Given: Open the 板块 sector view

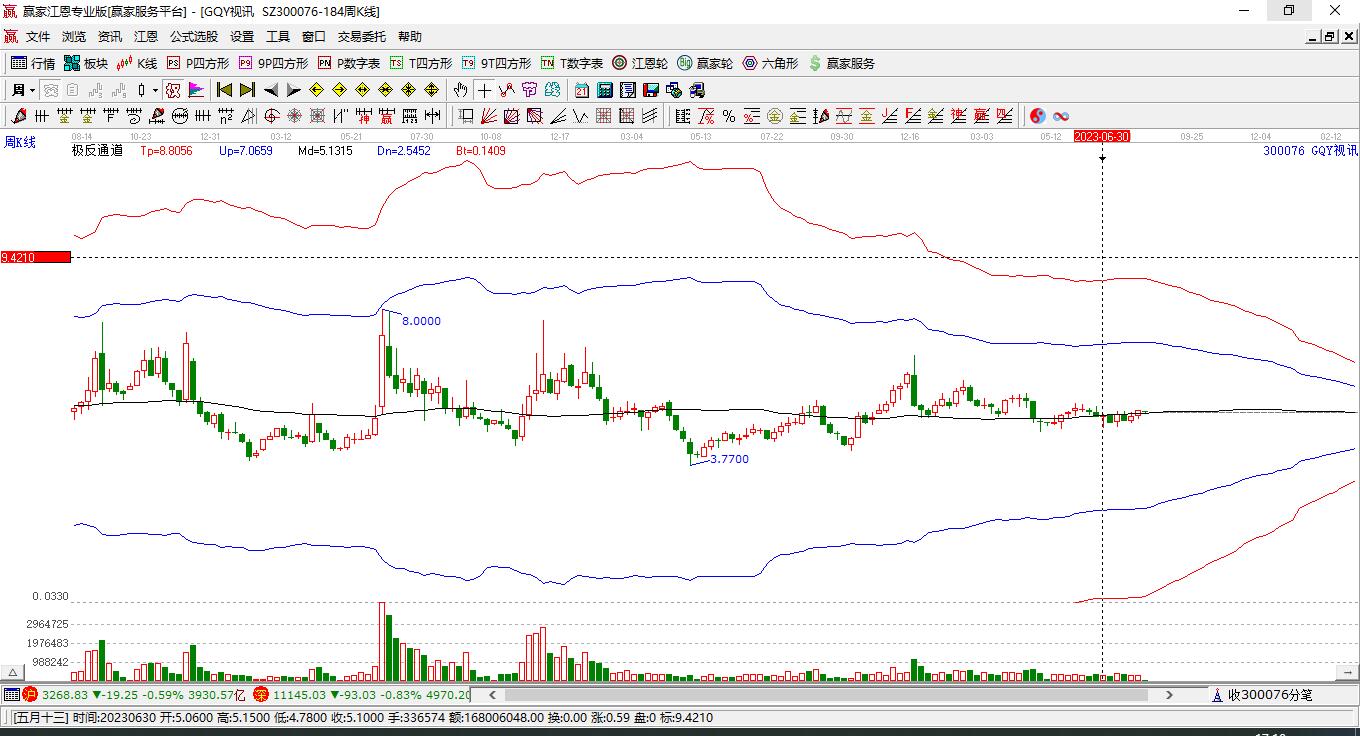Looking at the screenshot, I should 86,63.
